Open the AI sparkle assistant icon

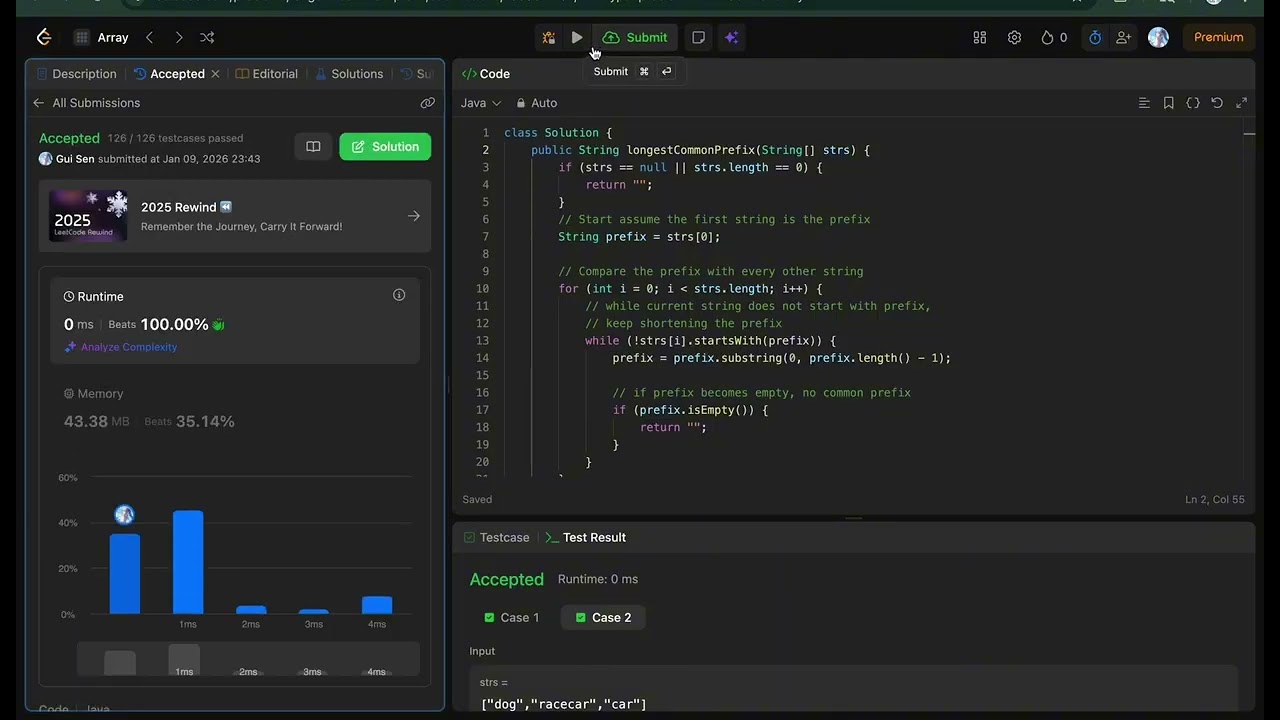pos(731,37)
